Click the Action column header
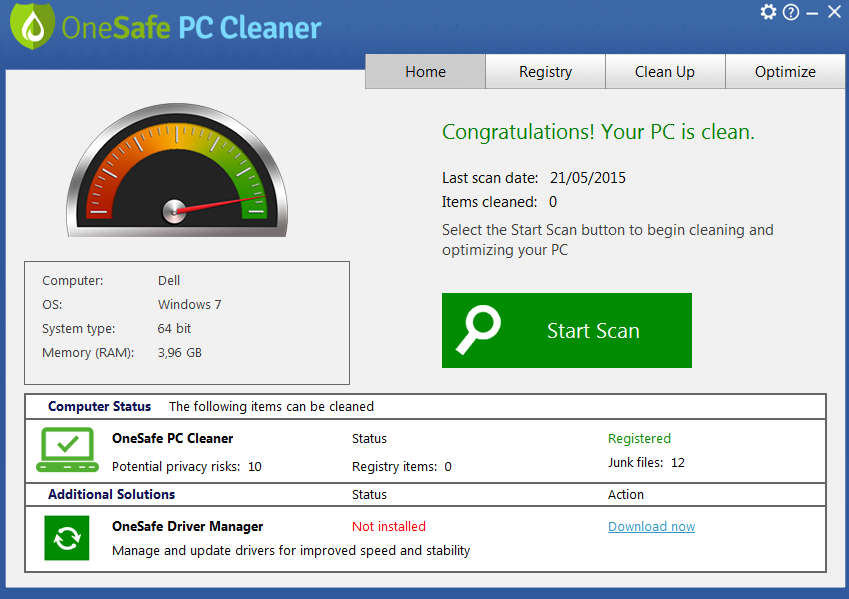 coord(626,494)
